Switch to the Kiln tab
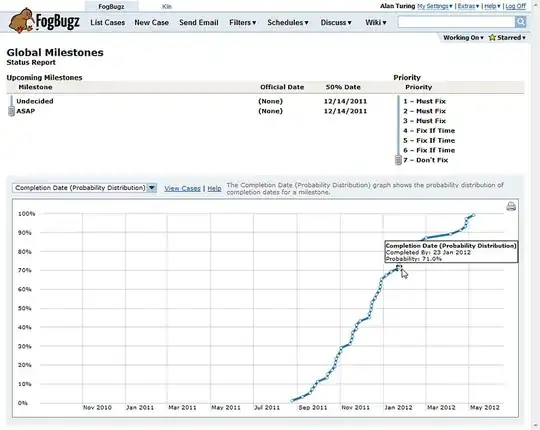This screenshot has height=430, width=540. tap(167, 6)
